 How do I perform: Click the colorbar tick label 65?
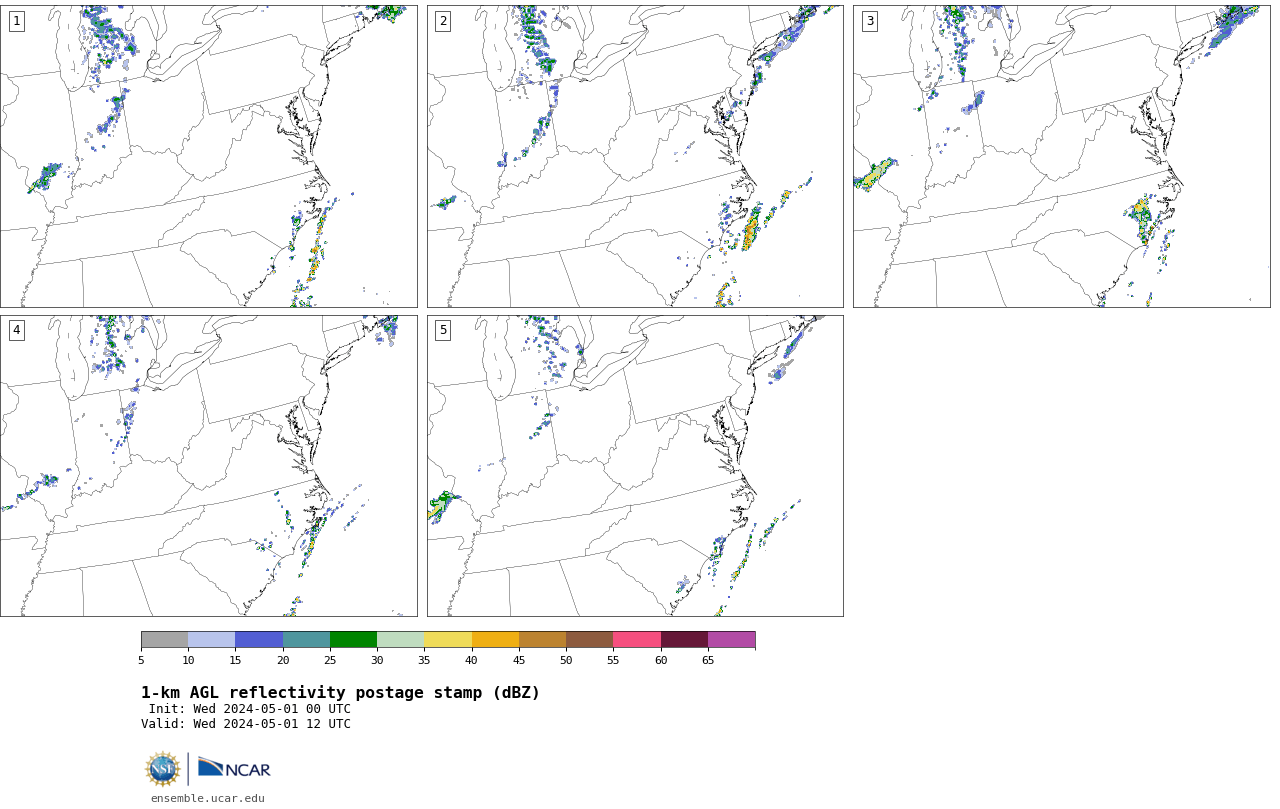(x=708, y=660)
